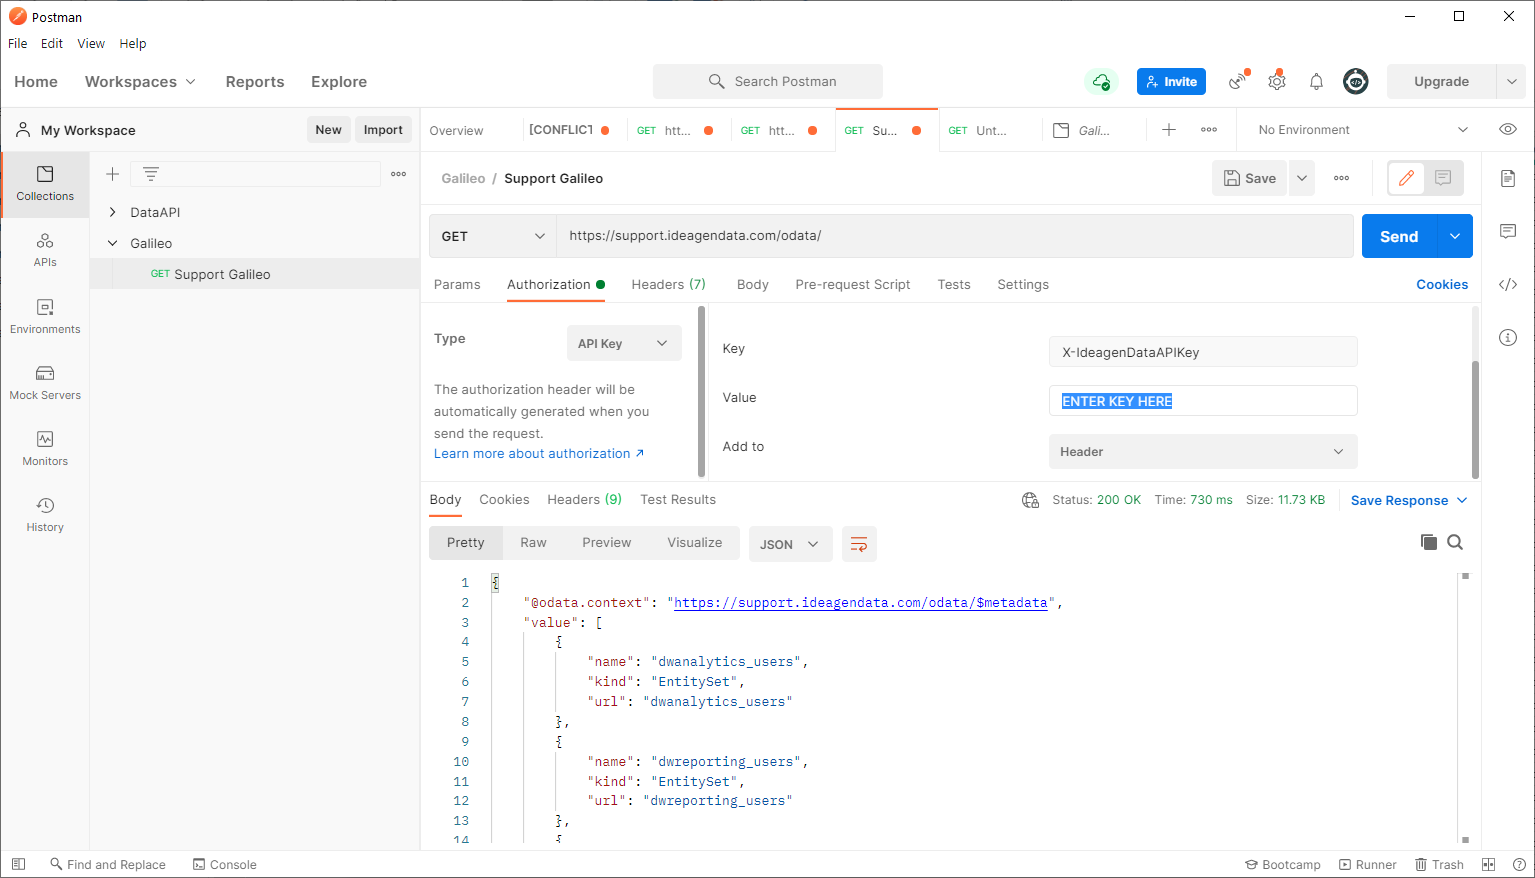This screenshot has height=878, width=1535.
Task: Open the API Key type dropdown
Action: (x=624, y=343)
